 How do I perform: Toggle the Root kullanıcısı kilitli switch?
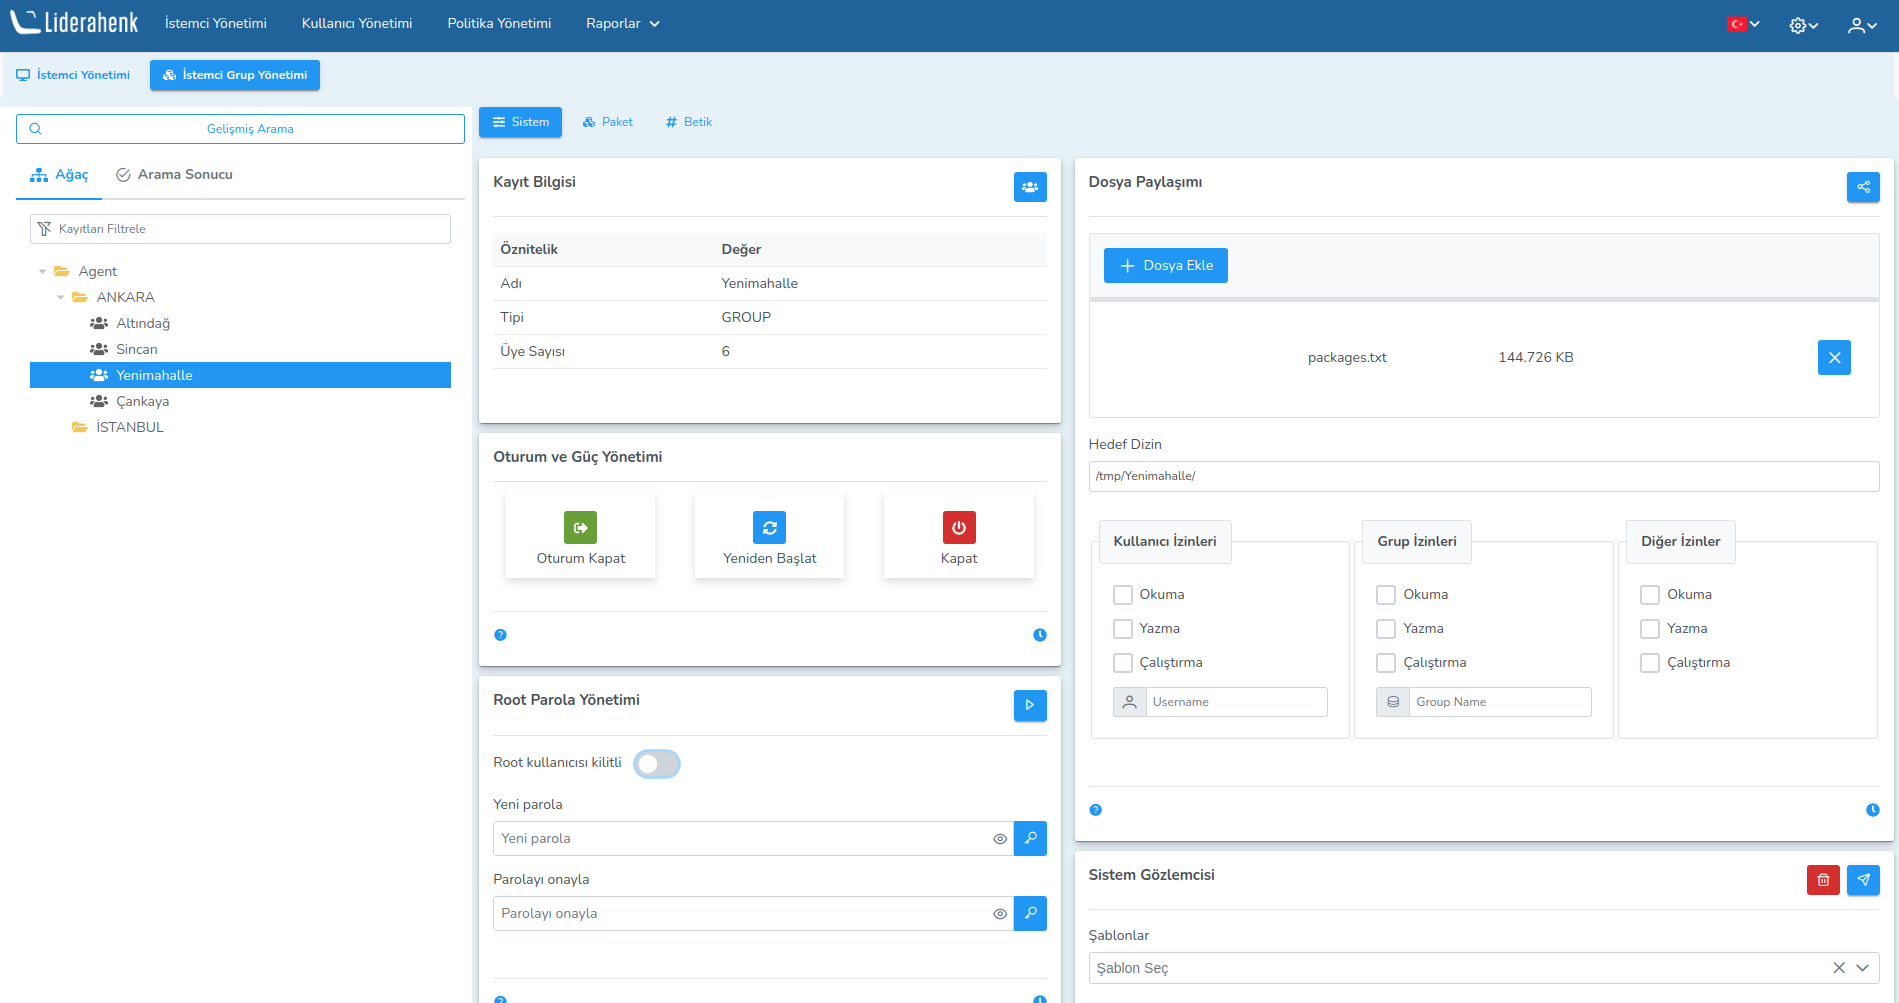pos(657,764)
